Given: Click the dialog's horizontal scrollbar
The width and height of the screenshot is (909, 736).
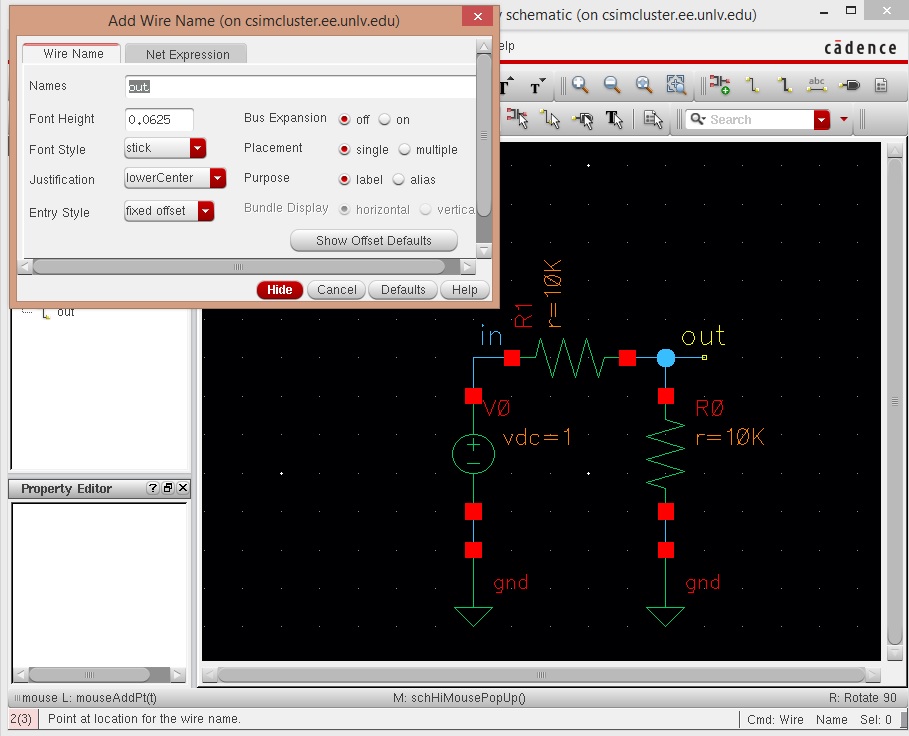Looking at the screenshot, I should coord(238,267).
